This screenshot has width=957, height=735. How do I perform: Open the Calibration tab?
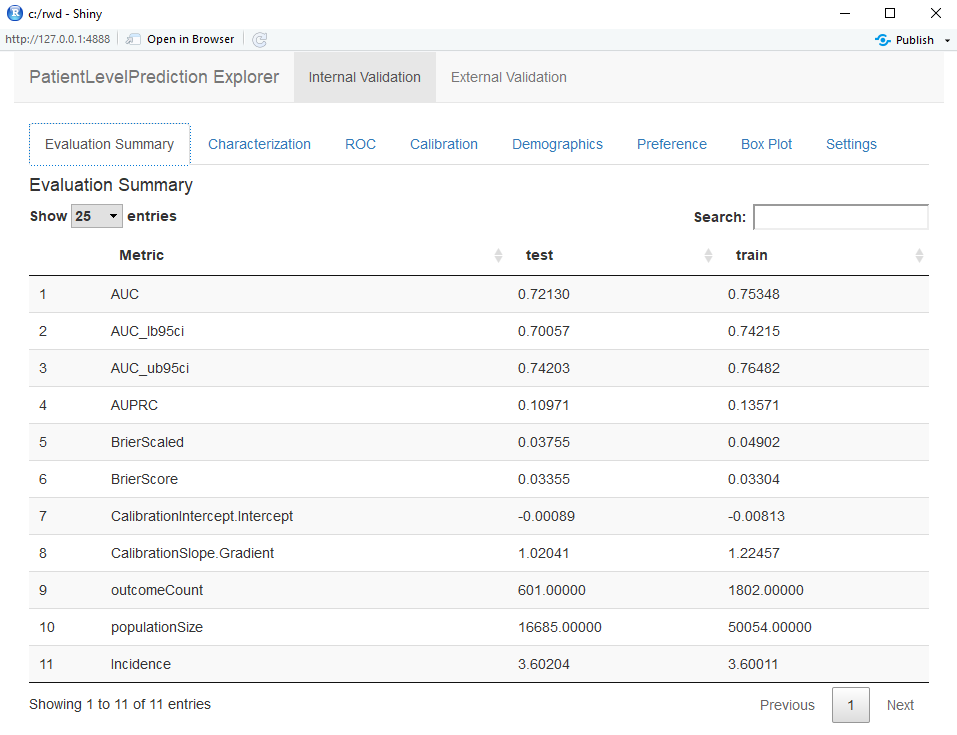pyautogui.click(x=444, y=144)
